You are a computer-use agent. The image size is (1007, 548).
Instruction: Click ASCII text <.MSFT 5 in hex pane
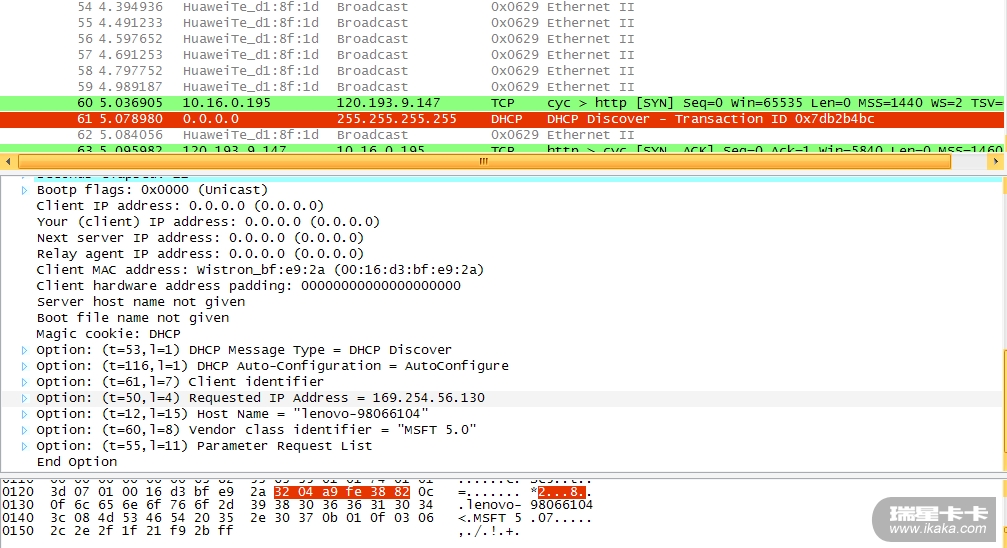tap(490, 518)
